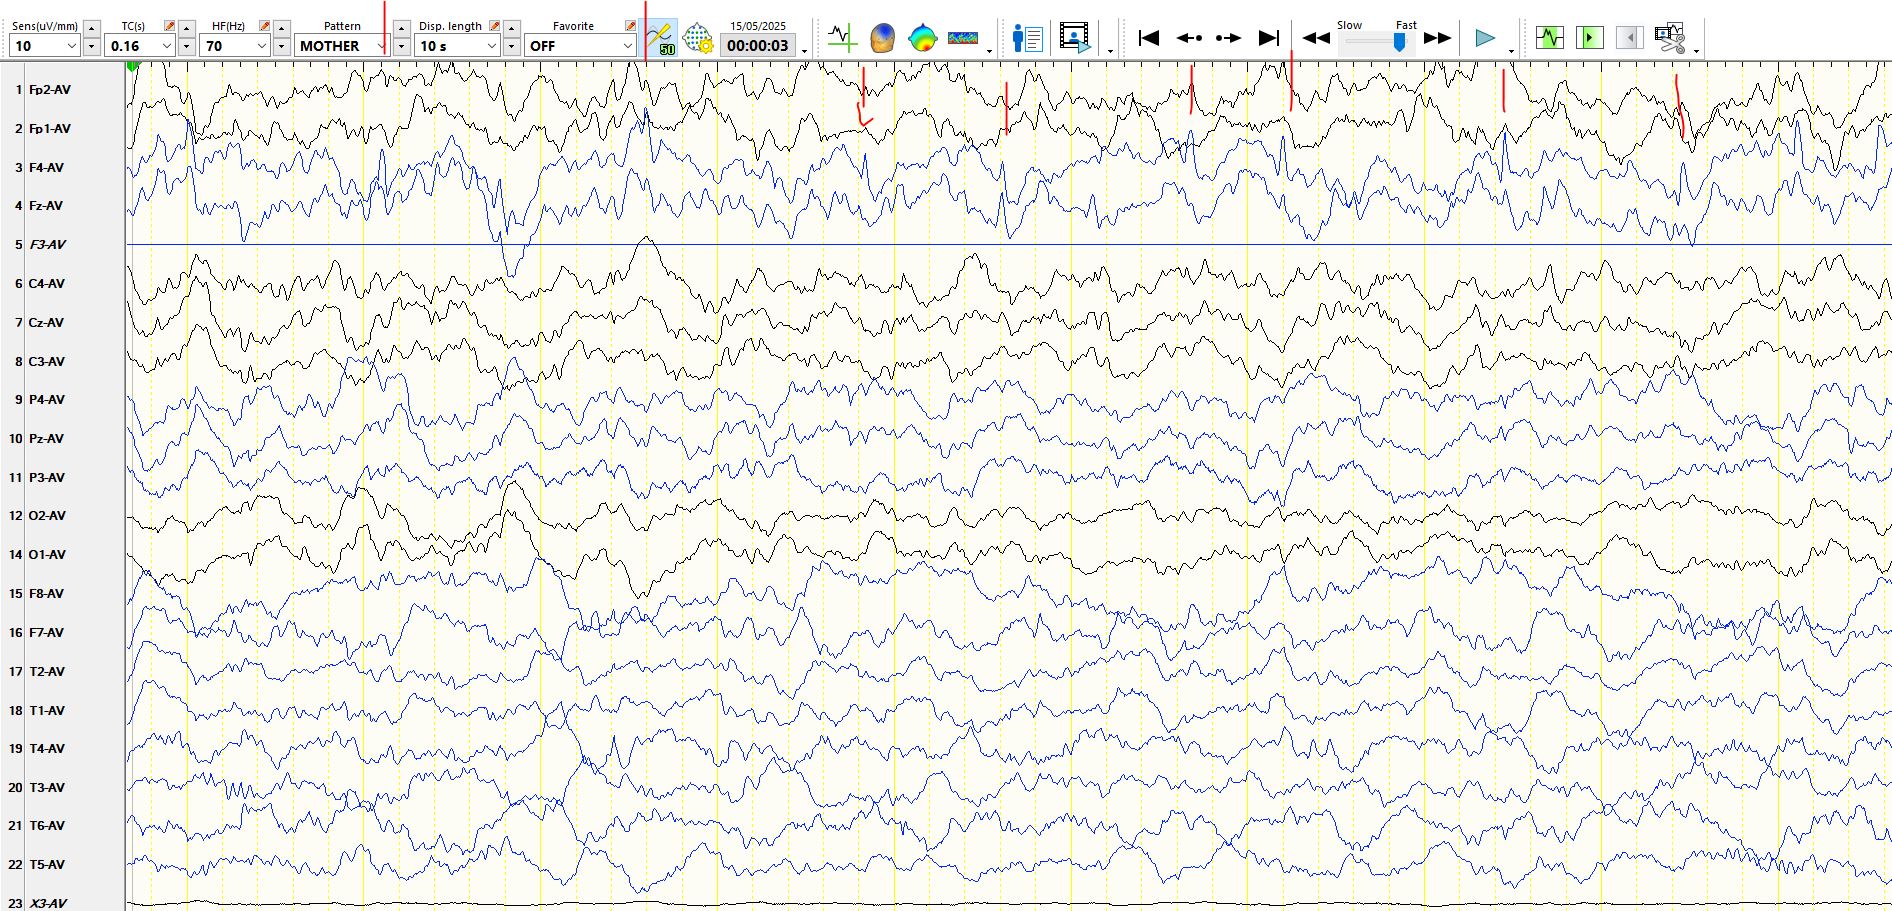This screenshot has height=911, width=1892.
Task: Select channel label F8-AV
Action: click(46, 594)
